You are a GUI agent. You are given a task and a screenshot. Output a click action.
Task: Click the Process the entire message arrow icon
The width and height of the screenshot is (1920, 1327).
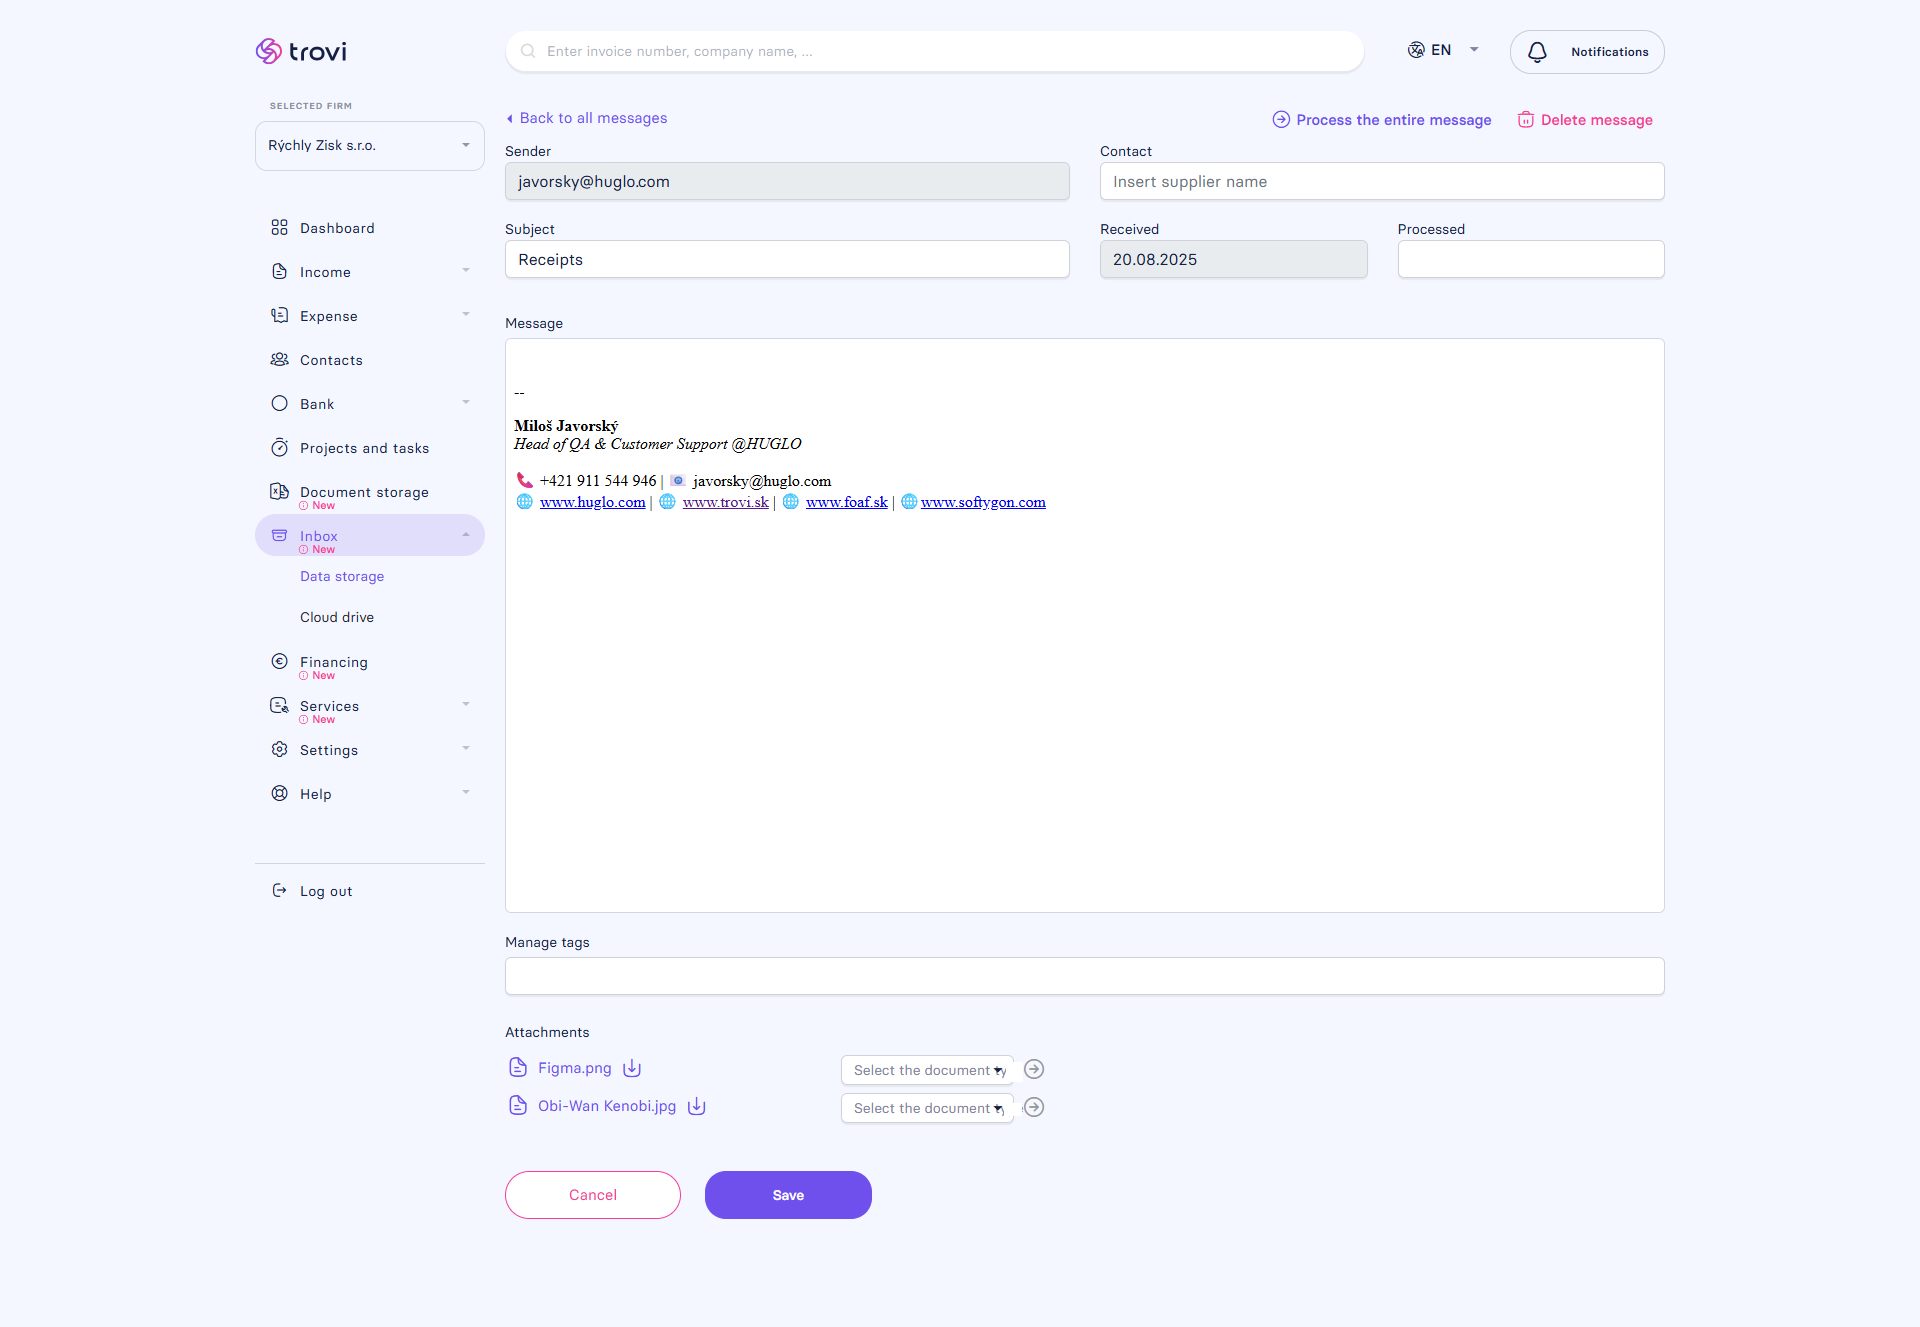coord(1281,119)
